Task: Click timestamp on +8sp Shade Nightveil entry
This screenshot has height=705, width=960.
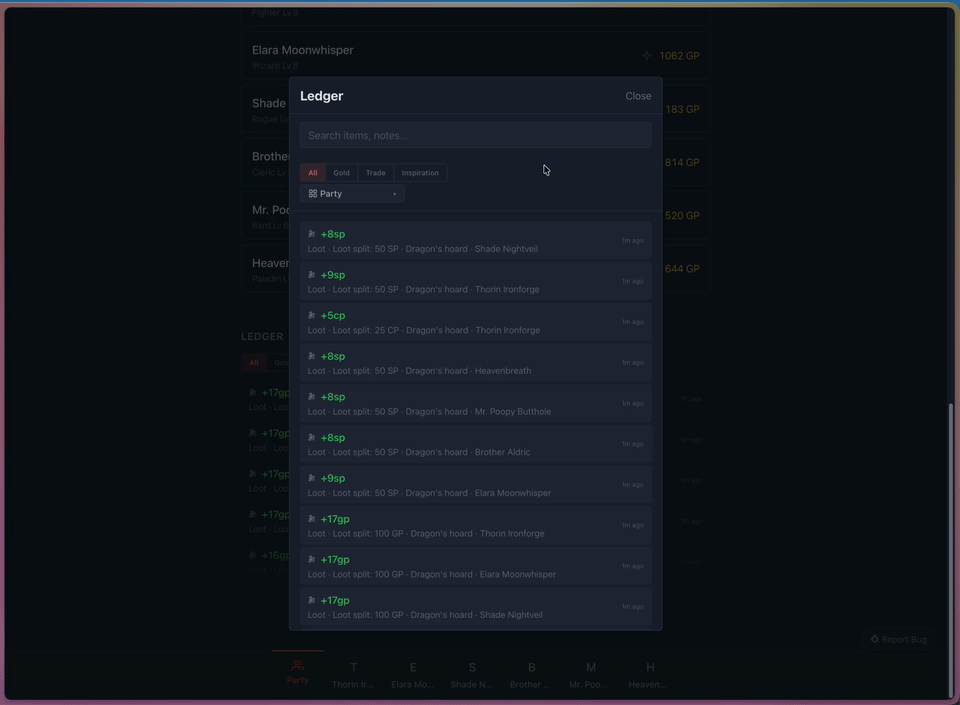Action: coord(632,241)
